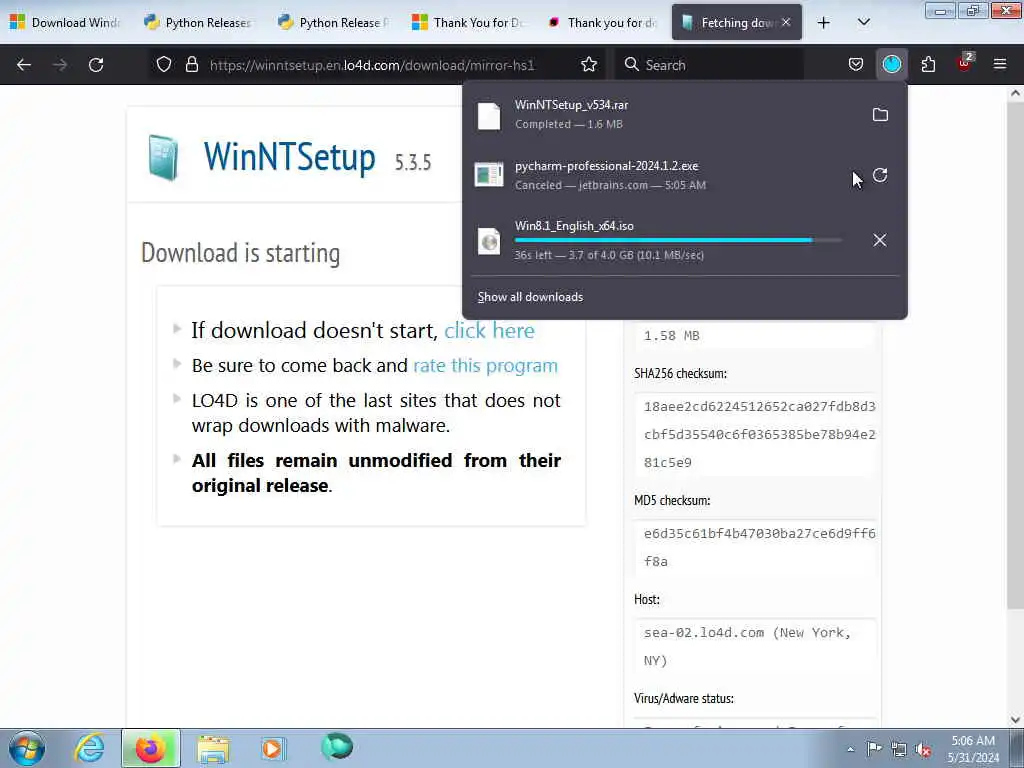Image resolution: width=1024 pixels, height=768 pixels.
Task: Open Windows Explorer from taskbar
Action: 213,748
